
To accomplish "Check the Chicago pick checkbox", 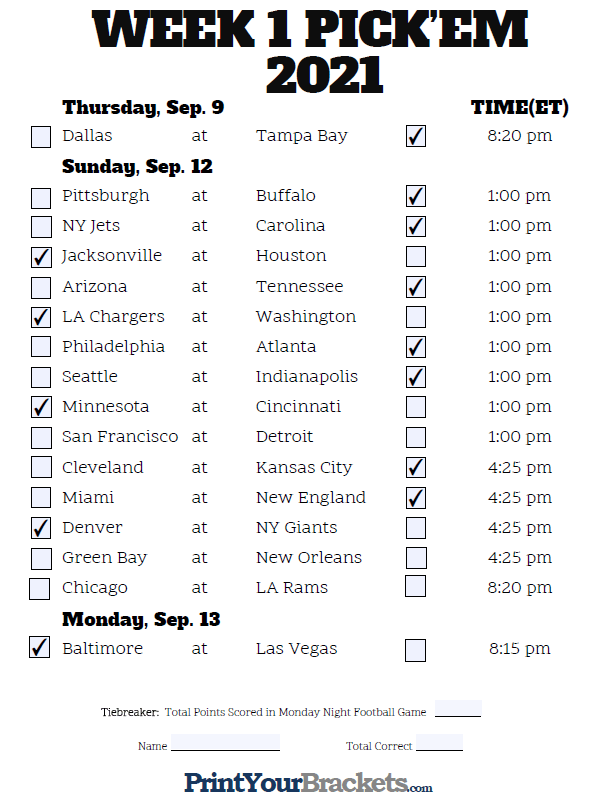I will click(40, 589).
